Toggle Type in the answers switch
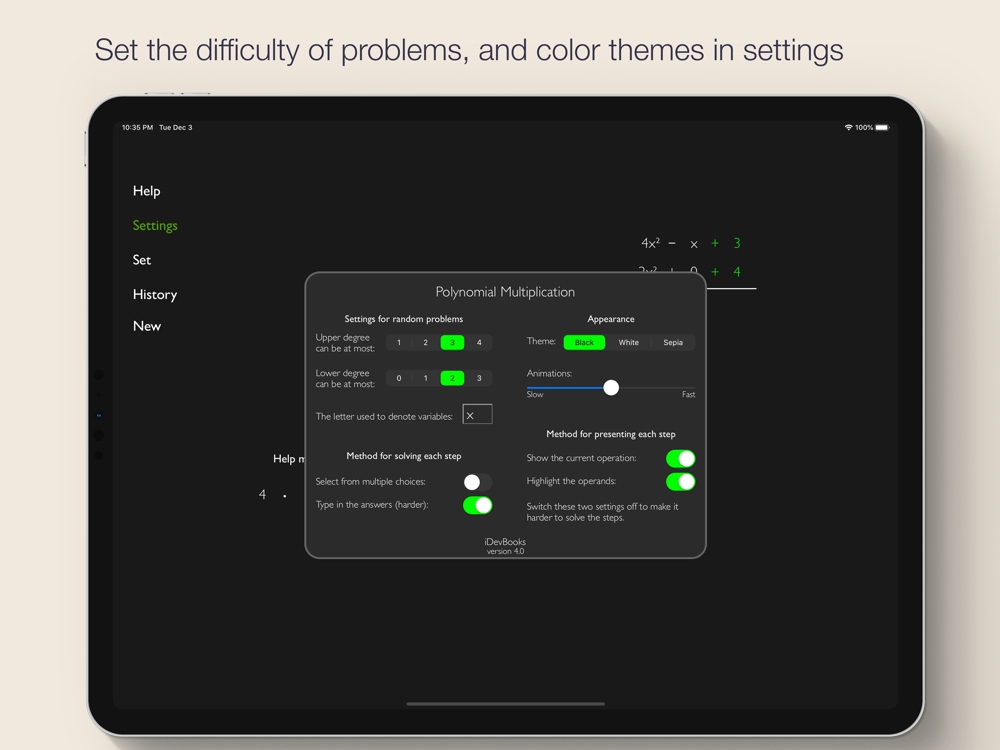This screenshot has width=1000, height=750. tap(478, 505)
